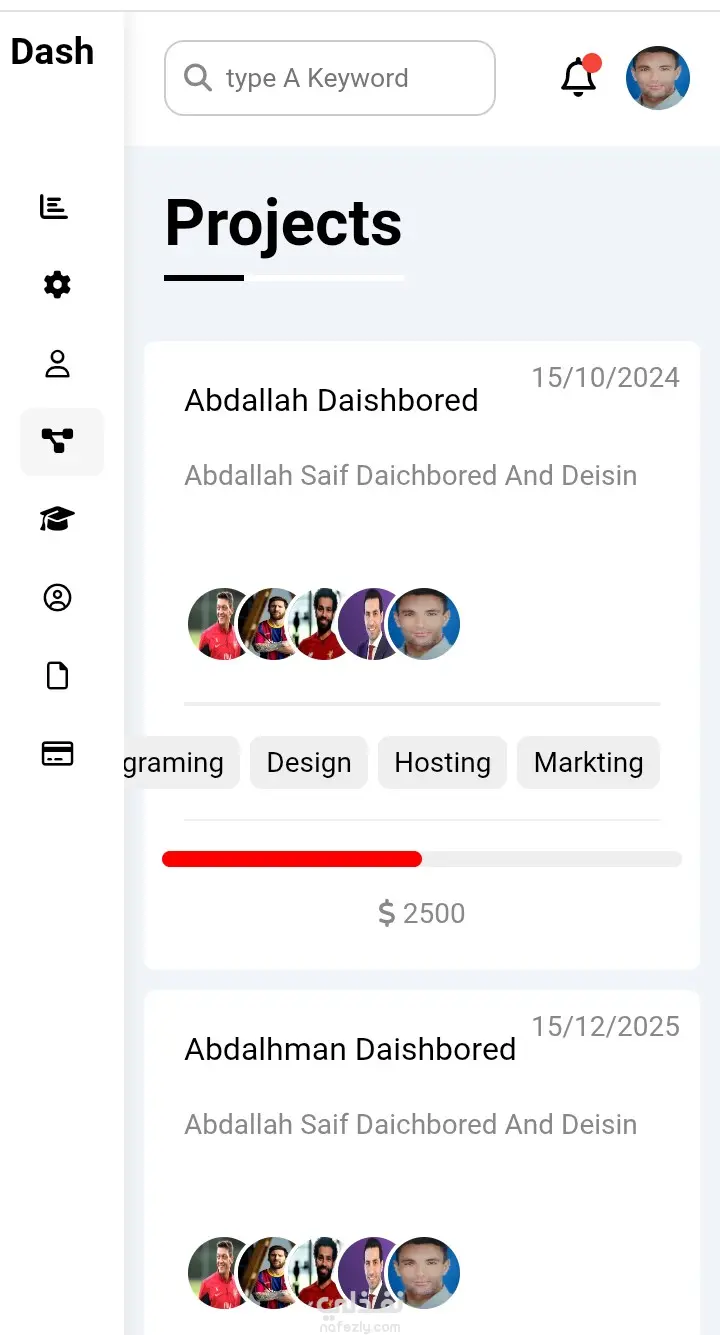Select the projects diagram icon in sidebar
Image resolution: width=720 pixels, height=1335 pixels.
pos(57,441)
